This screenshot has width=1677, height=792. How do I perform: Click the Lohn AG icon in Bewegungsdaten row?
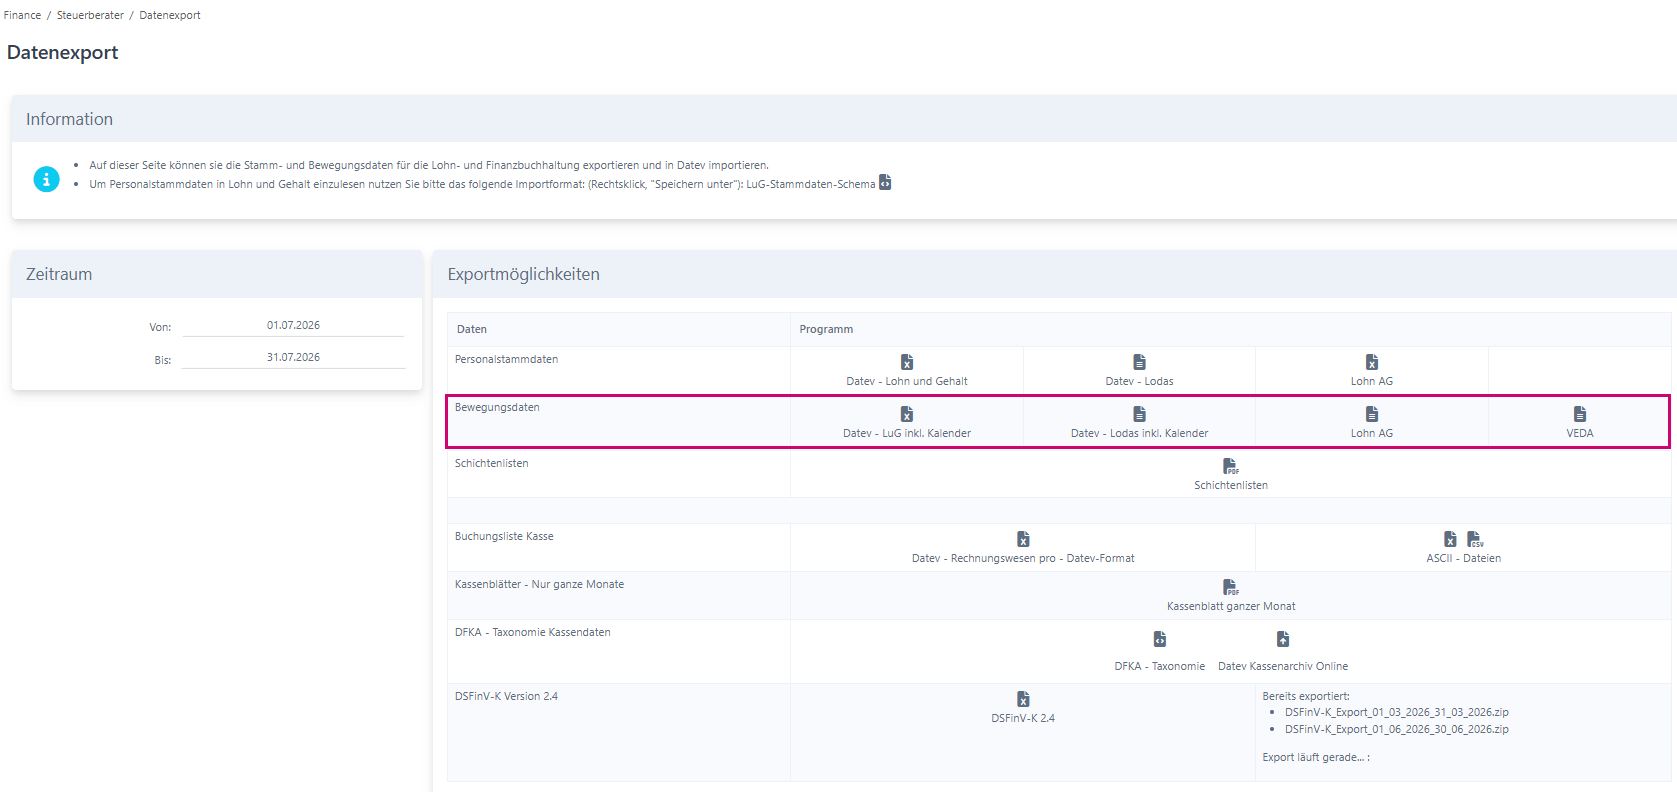(1372, 414)
